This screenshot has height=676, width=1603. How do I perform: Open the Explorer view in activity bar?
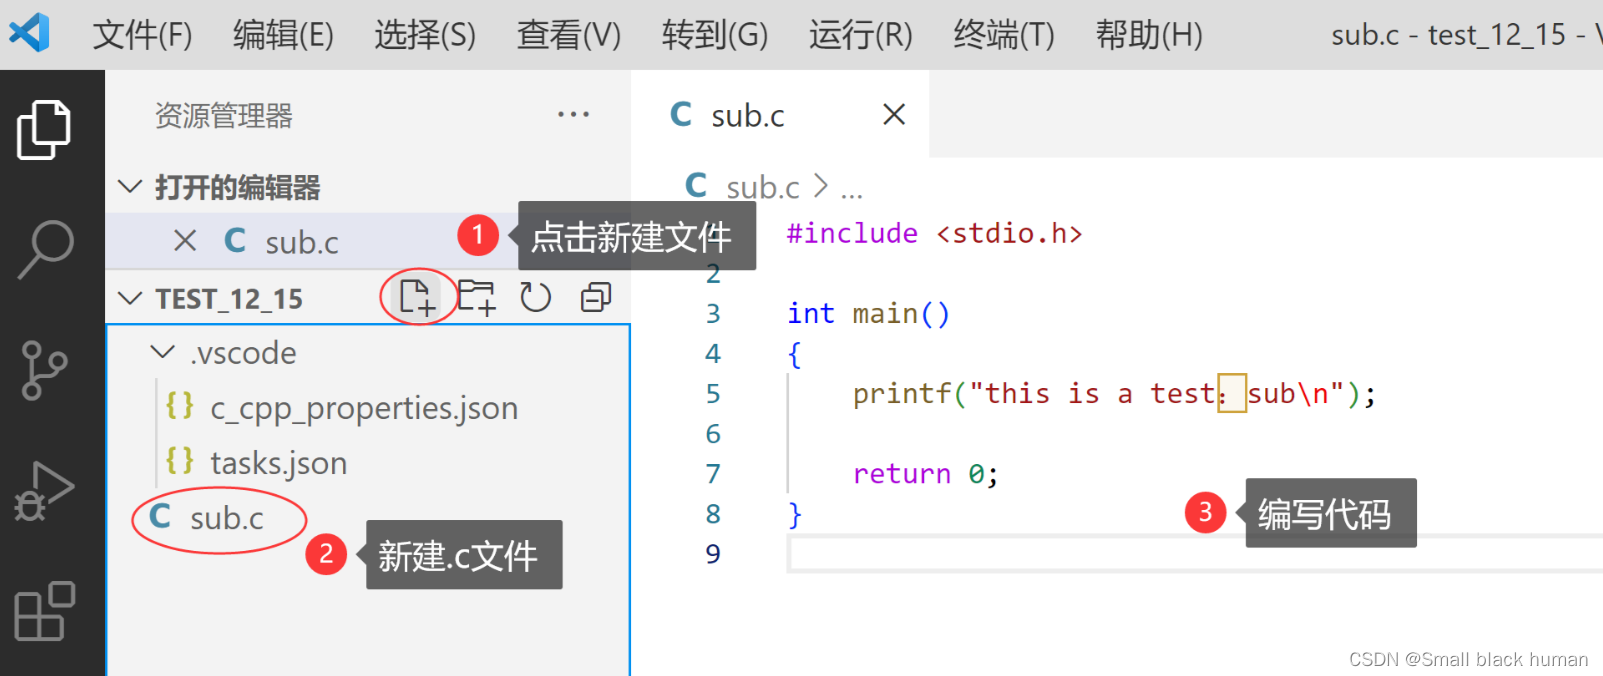click(44, 130)
